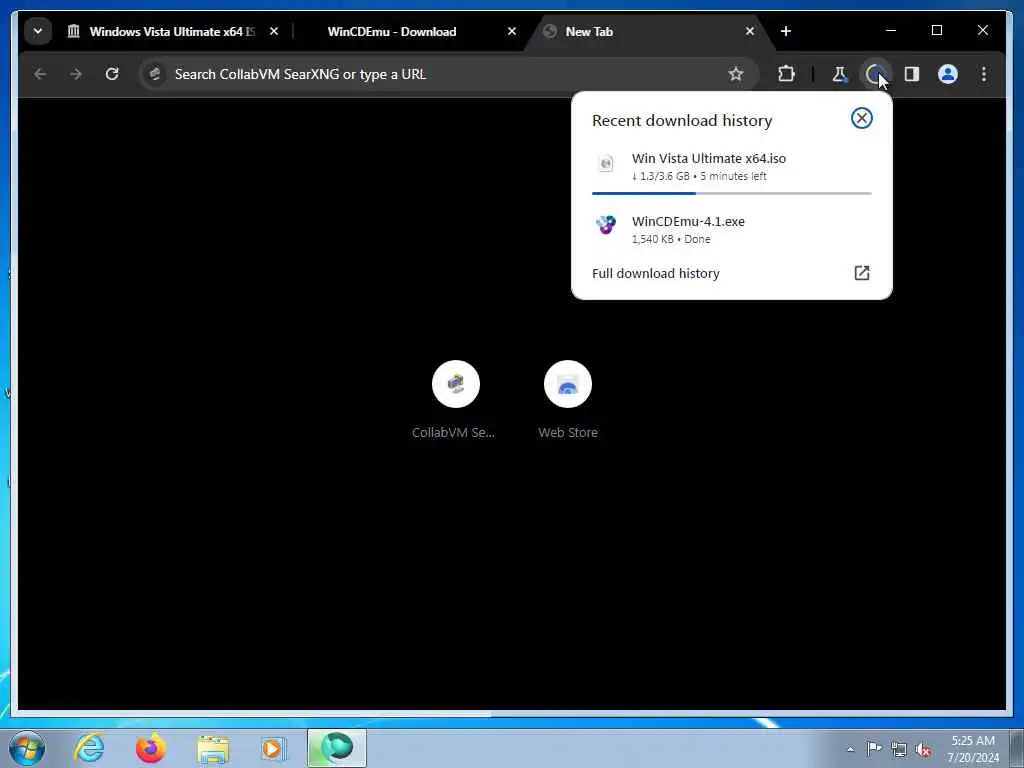Open the Web Store shortcut tile
Viewport: 1024px width, 768px height.
click(x=568, y=400)
